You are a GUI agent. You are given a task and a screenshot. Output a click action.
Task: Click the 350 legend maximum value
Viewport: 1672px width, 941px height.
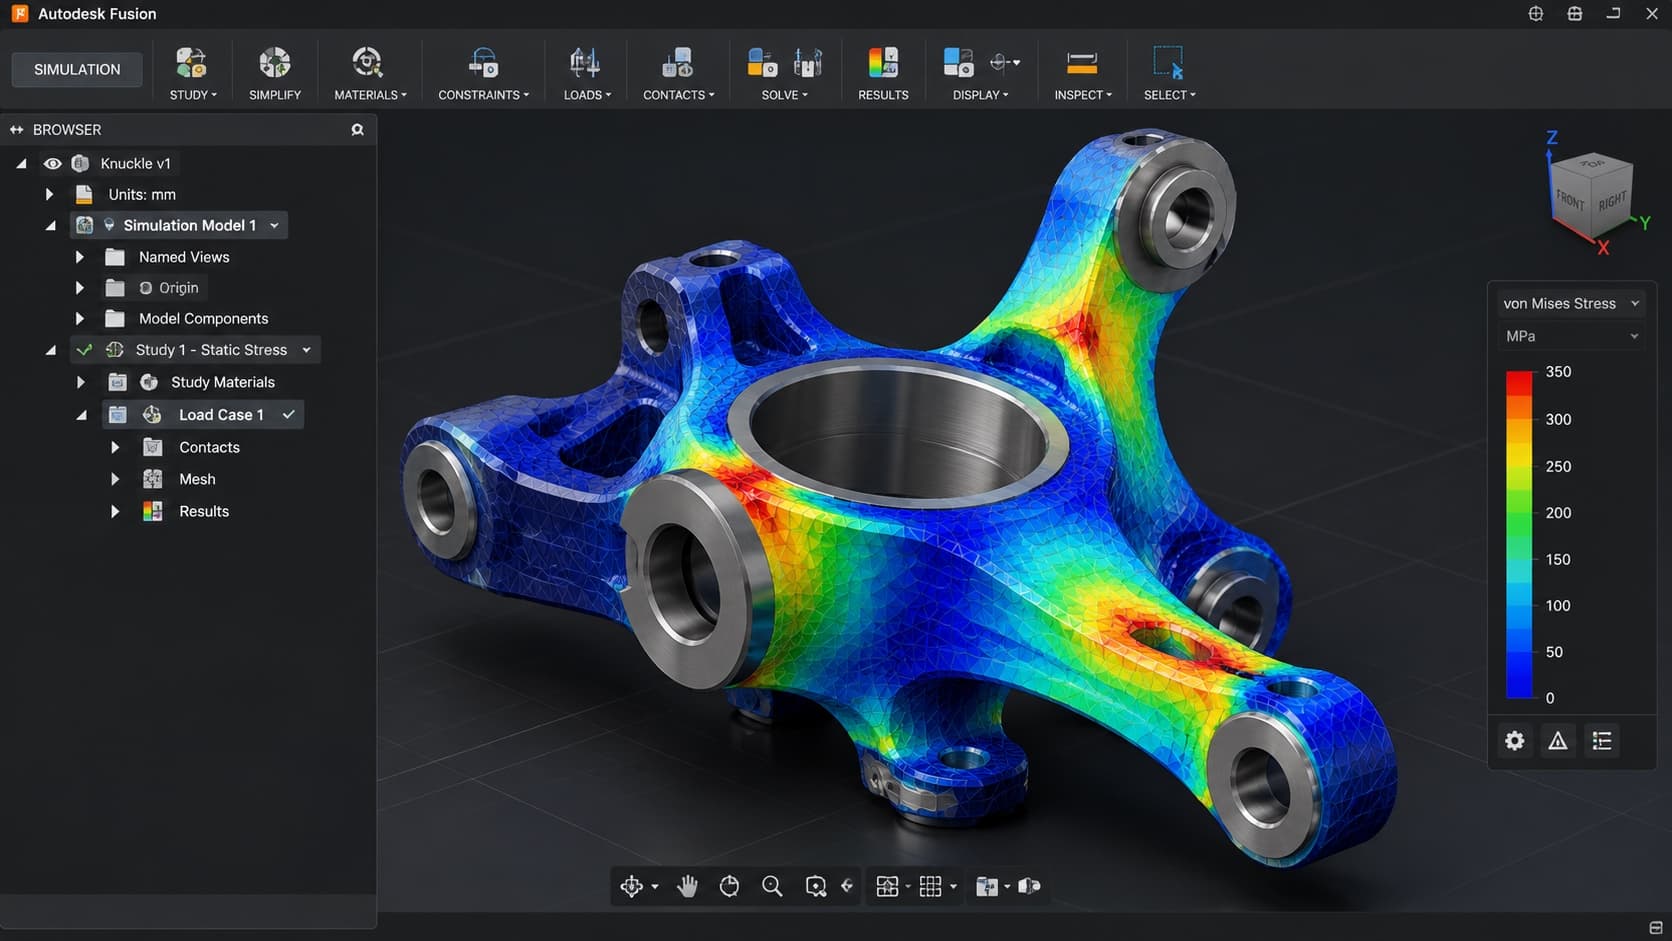(1558, 372)
